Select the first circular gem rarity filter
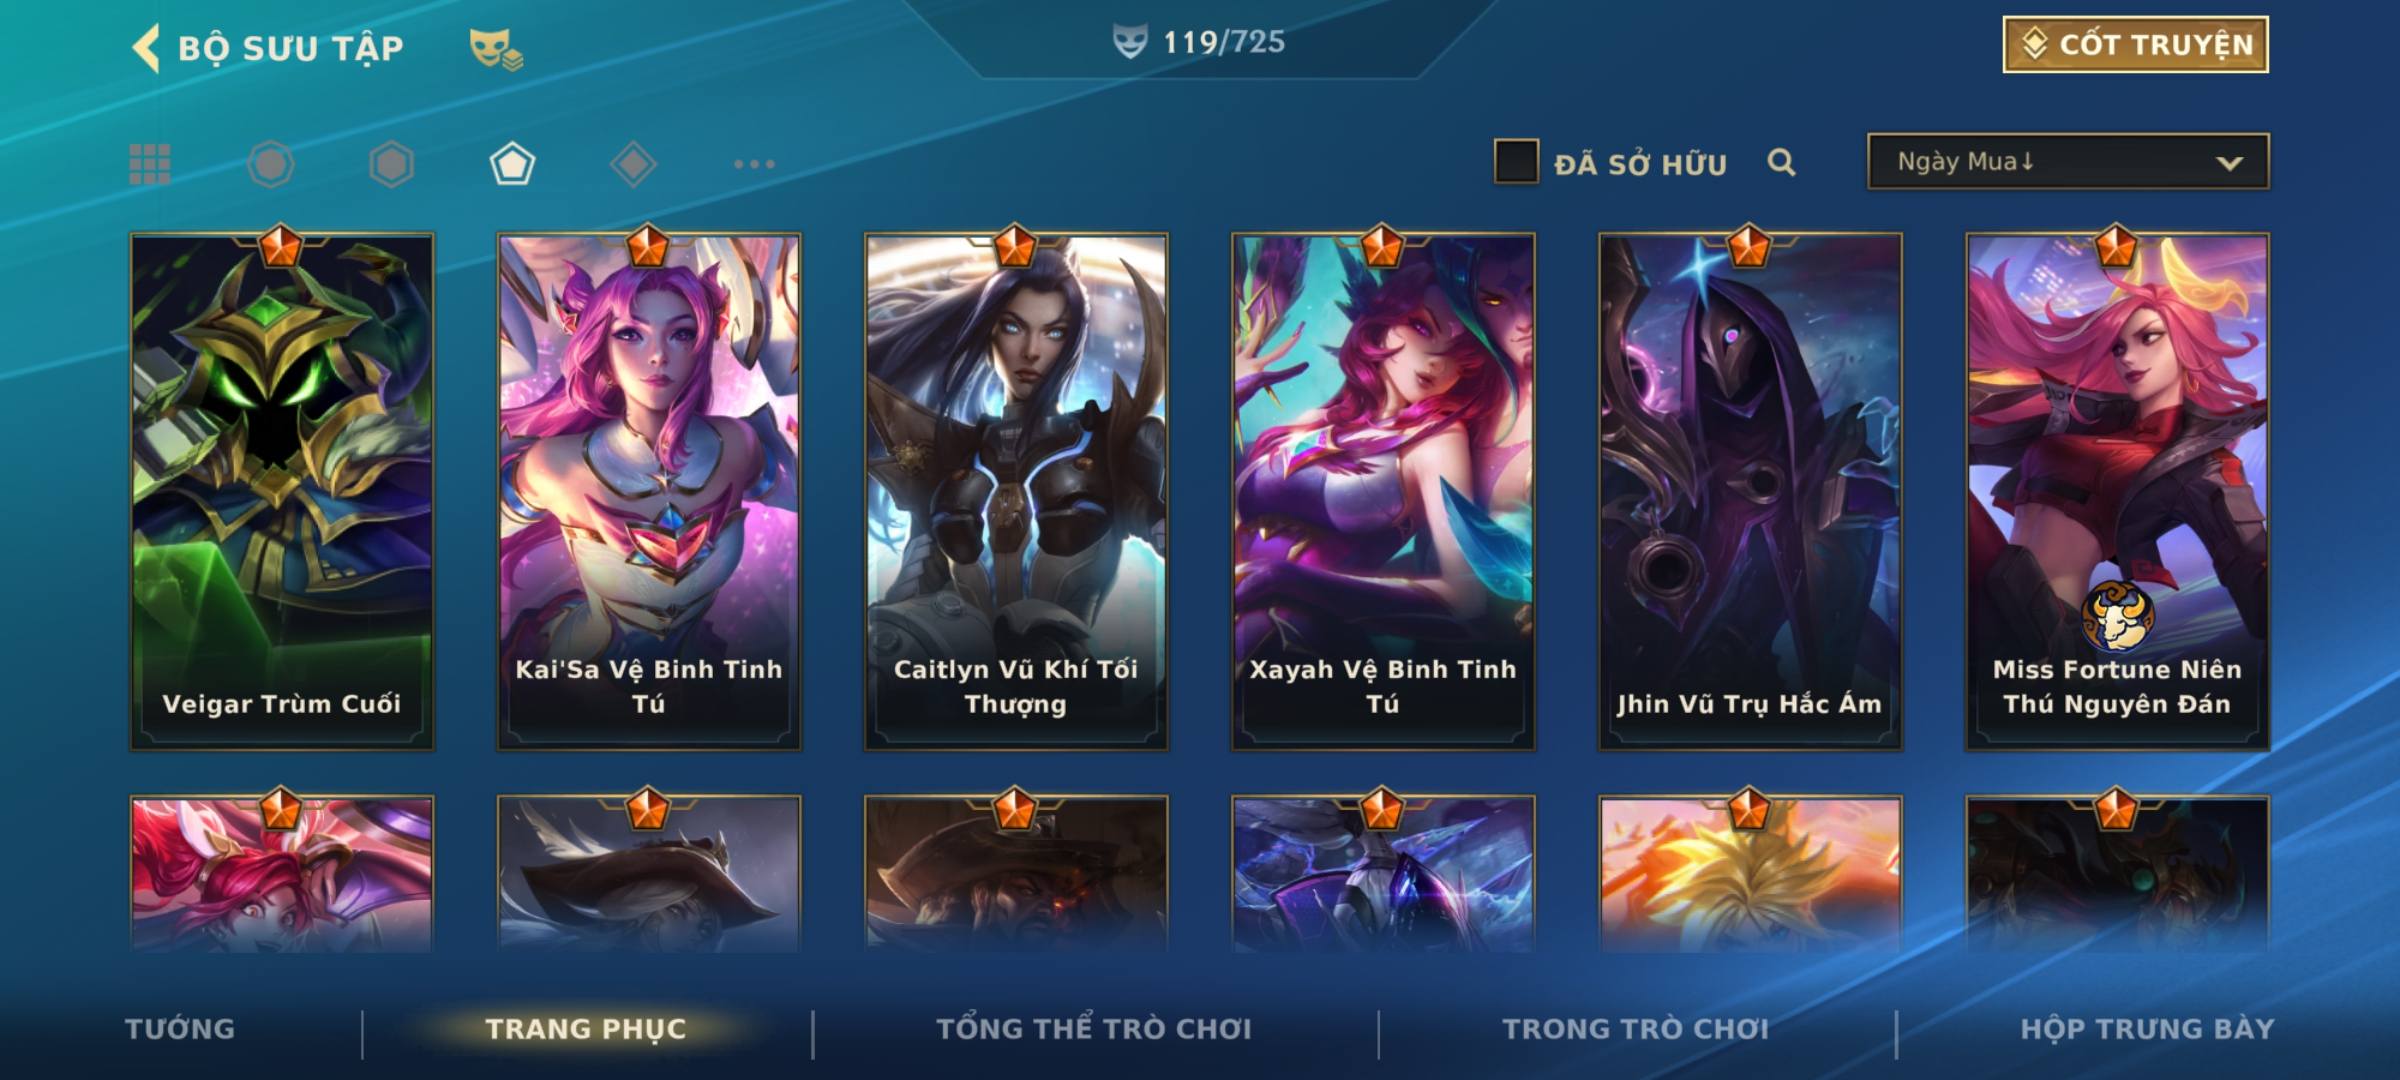This screenshot has height=1080, width=2400. point(271,164)
